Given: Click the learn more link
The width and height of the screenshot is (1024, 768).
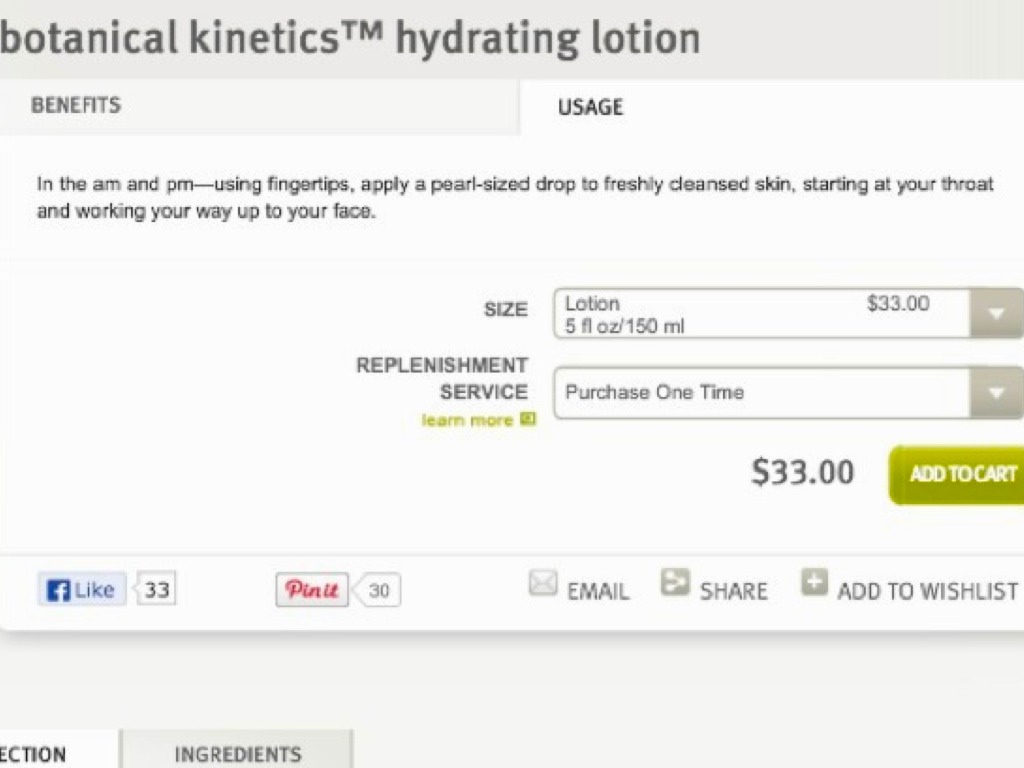Looking at the screenshot, I should (467, 421).
